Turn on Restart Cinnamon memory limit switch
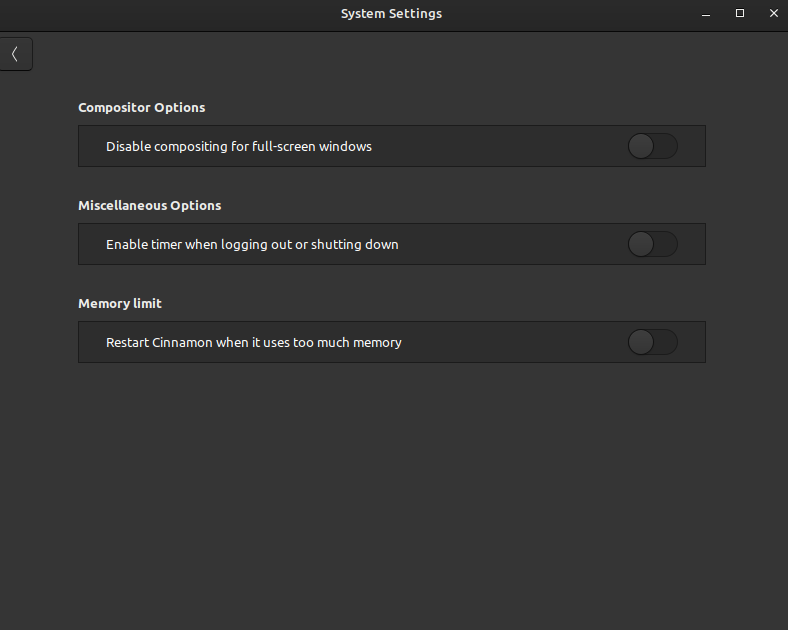The height and width of the screenshot is (630, 788). coord(652,342)
